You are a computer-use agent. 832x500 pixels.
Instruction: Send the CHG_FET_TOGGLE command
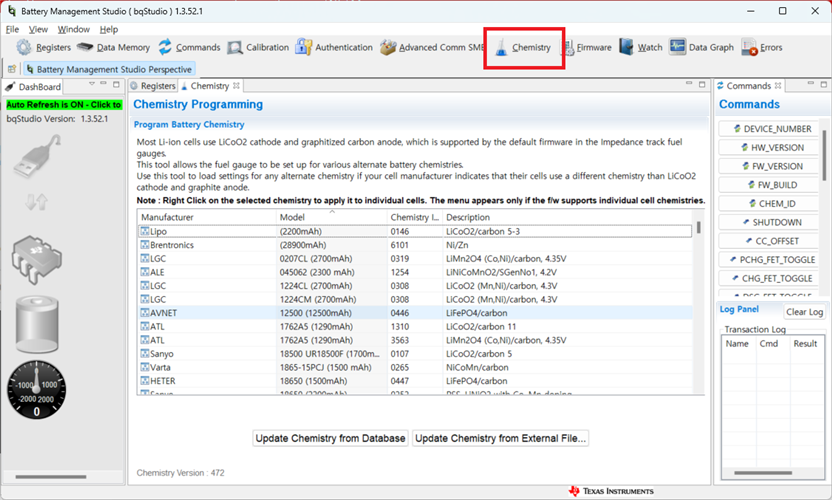coord(768,278)
